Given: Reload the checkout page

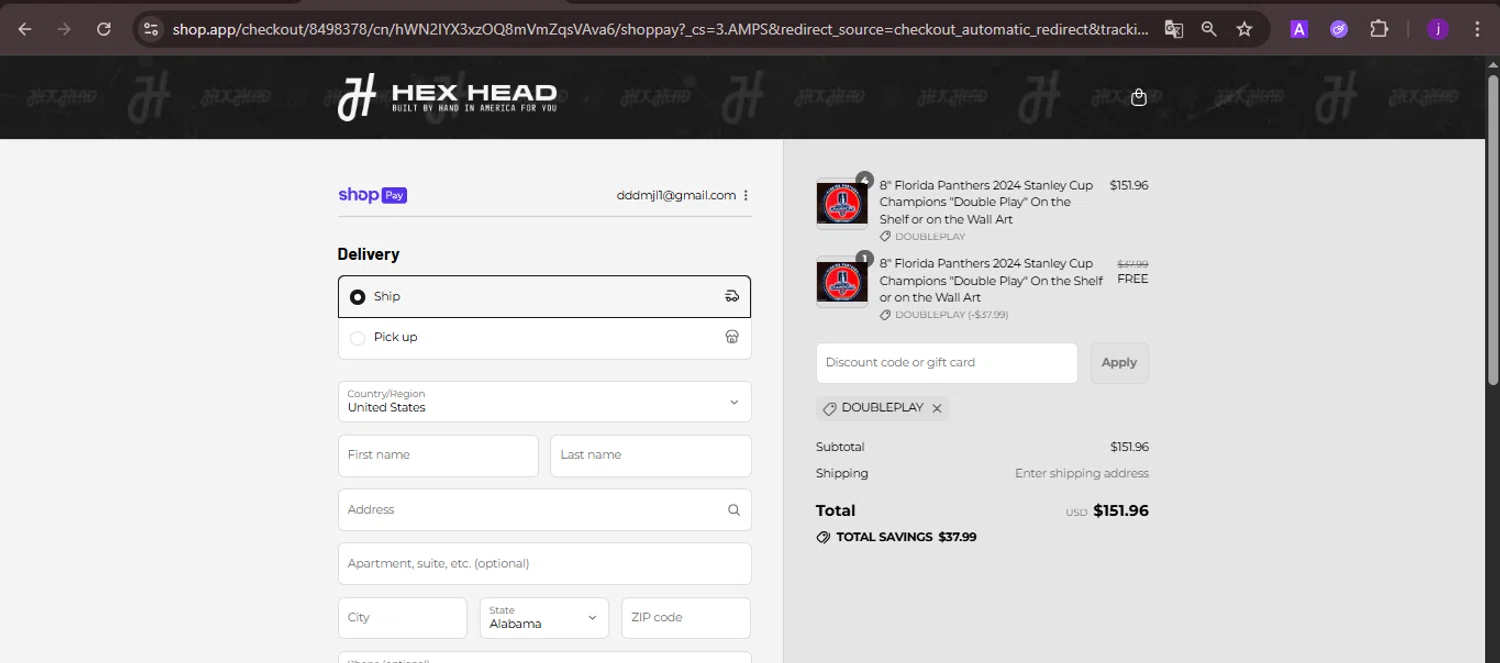Looking at the screenshot, I should (104, 29).
